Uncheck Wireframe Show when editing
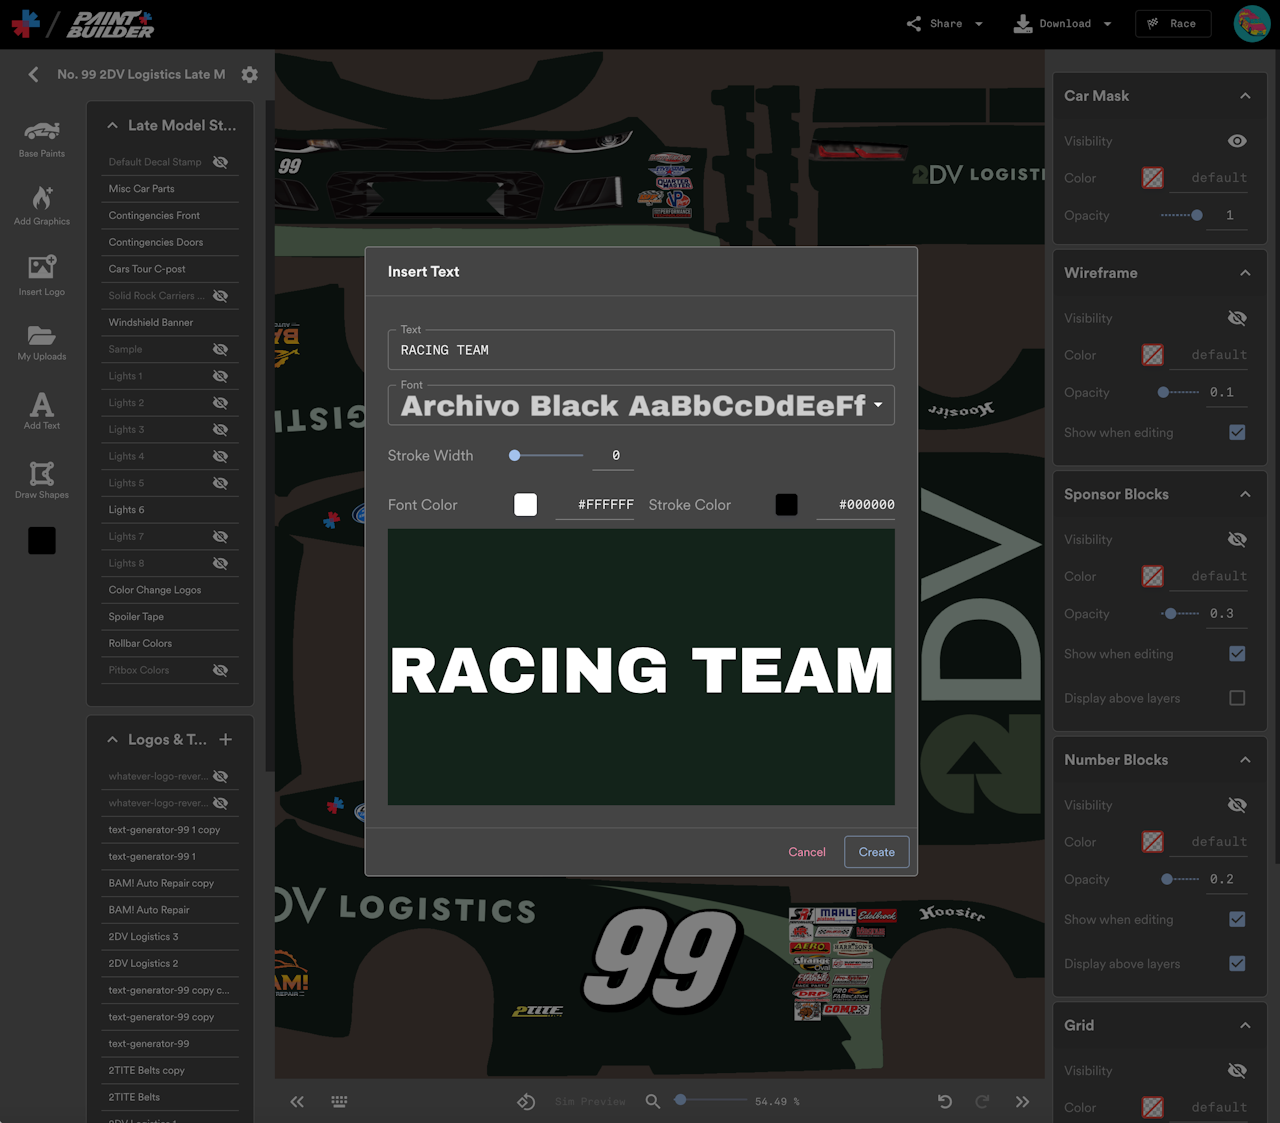The width and height of the screenshot is (1280, 1123). (x=1237, y=432)
